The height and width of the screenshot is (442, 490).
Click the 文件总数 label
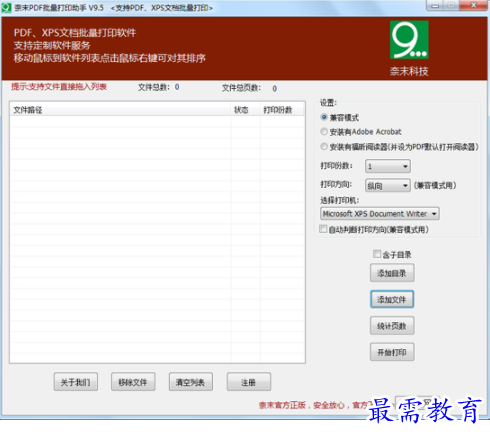[154, 87]
